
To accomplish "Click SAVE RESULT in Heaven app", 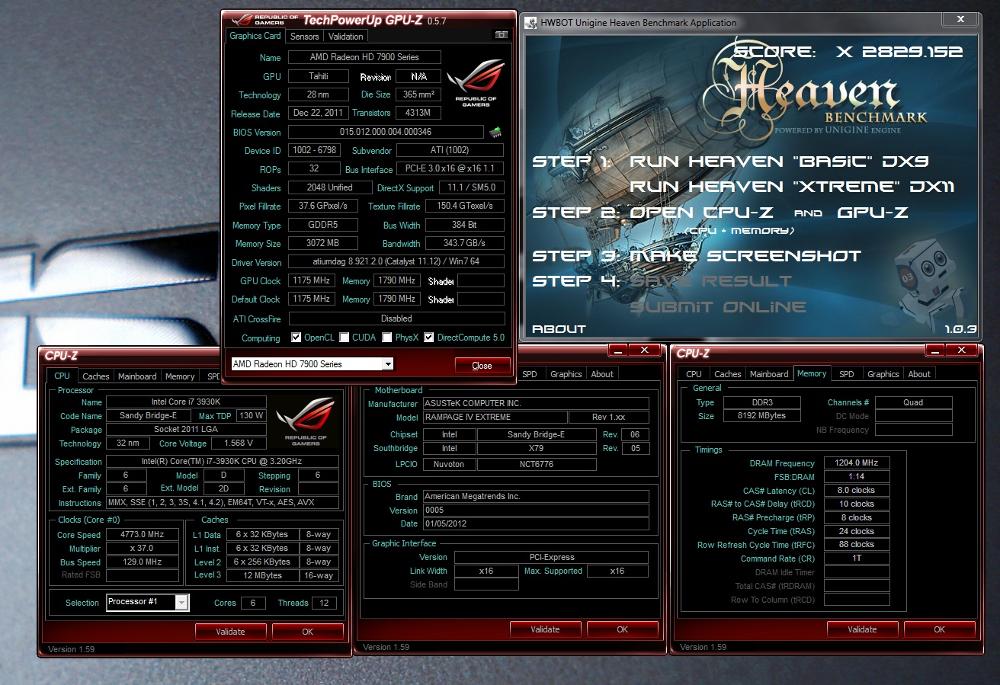I will (710, 281).
